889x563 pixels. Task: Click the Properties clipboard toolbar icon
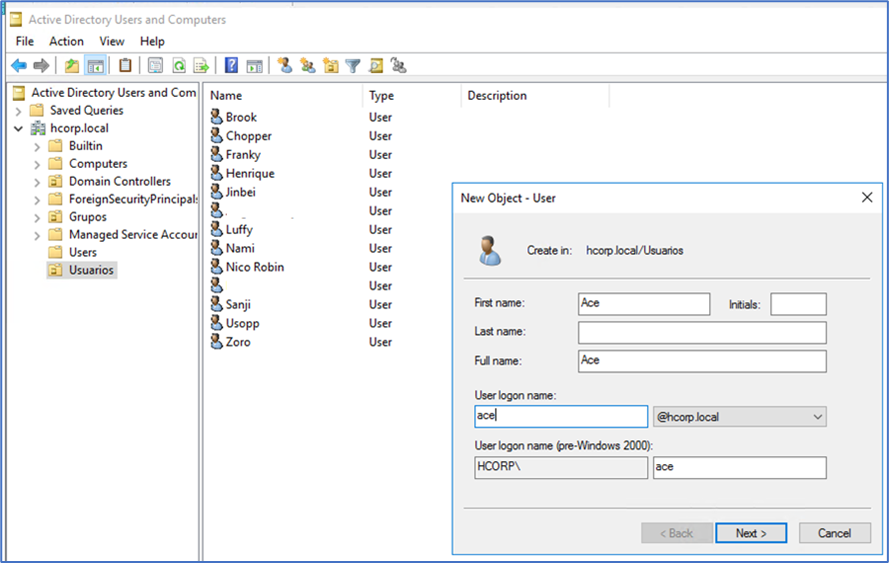tap(125, 66)
